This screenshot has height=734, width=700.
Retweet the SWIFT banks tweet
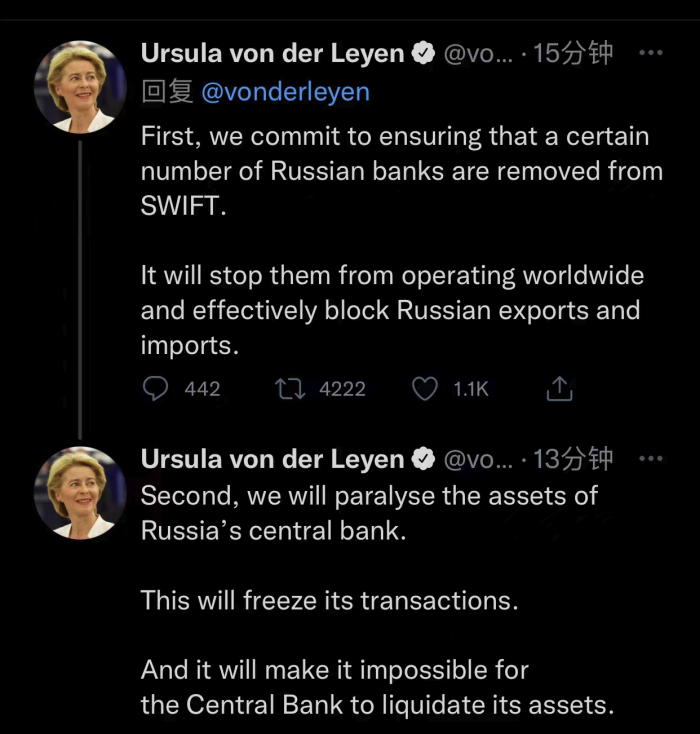(x=290, y=389)
